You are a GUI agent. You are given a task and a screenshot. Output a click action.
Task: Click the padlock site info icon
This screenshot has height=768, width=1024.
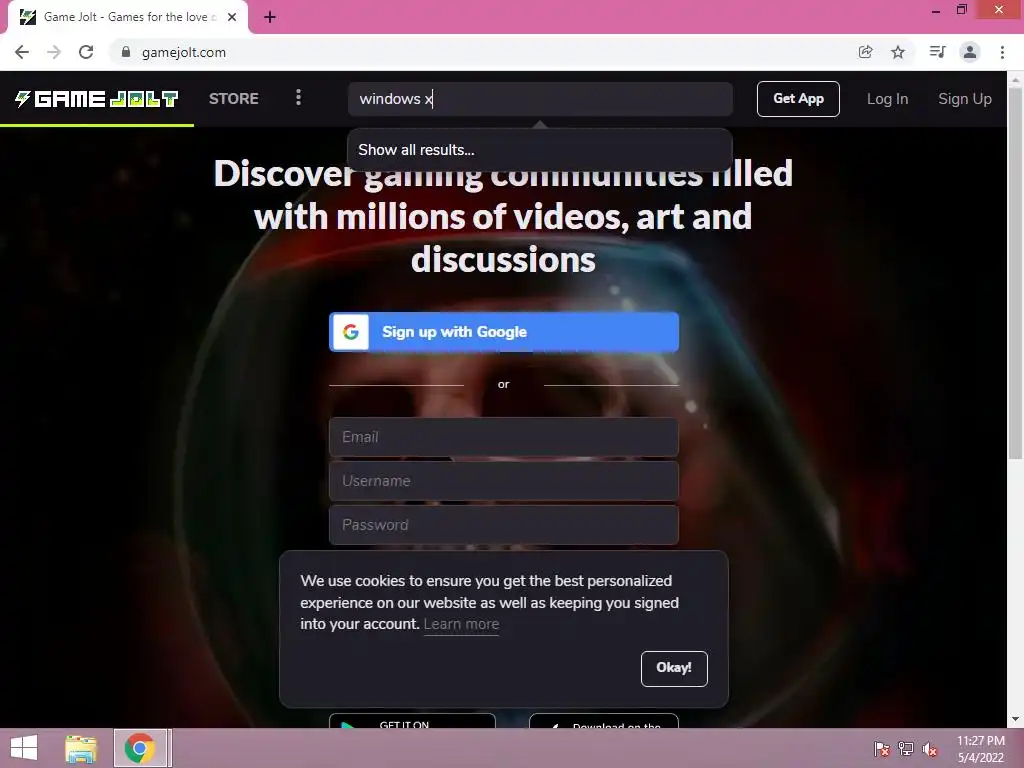click(x=126, y=52)
